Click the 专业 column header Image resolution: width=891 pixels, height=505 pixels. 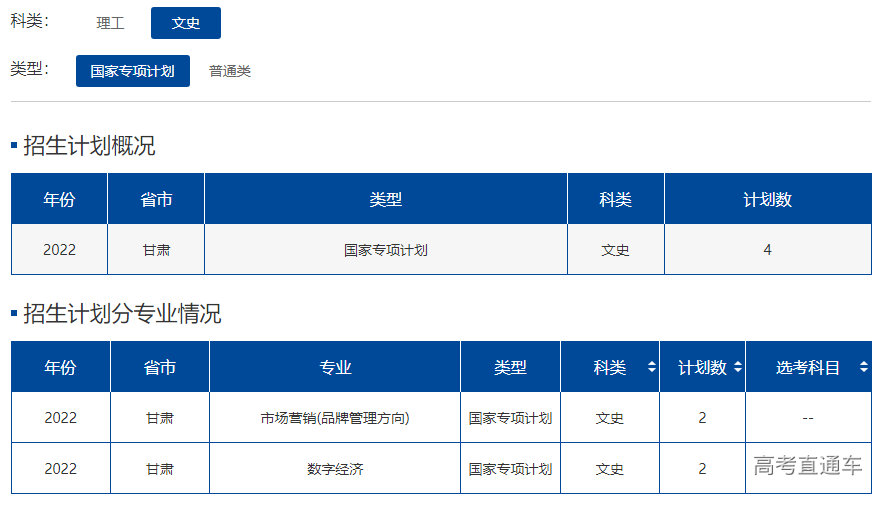click(335, 367)
